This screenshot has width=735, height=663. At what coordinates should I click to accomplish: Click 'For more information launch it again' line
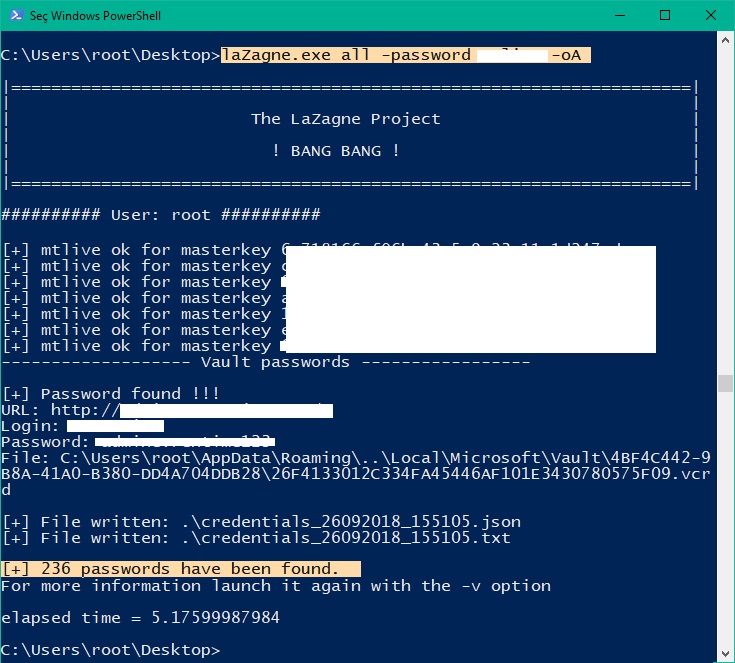(x=276, y=586)
